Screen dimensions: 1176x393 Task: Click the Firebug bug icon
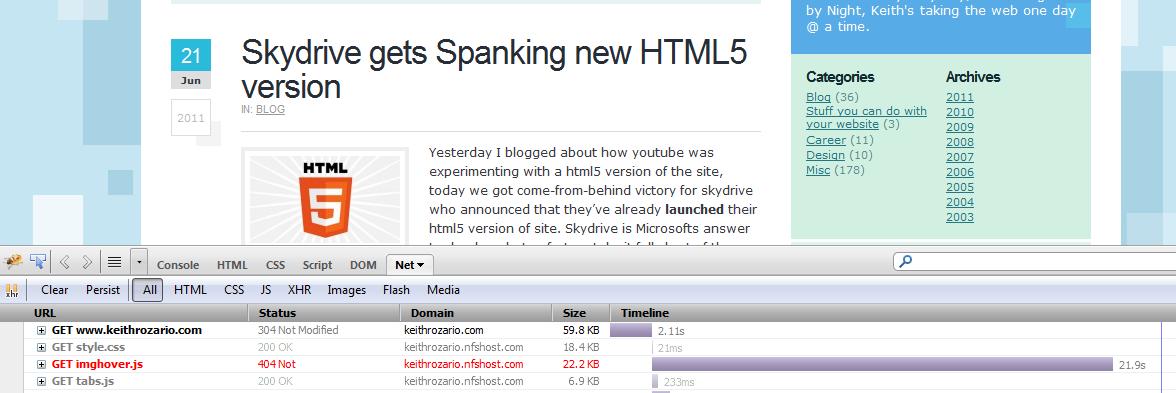(x=13, y=262)
